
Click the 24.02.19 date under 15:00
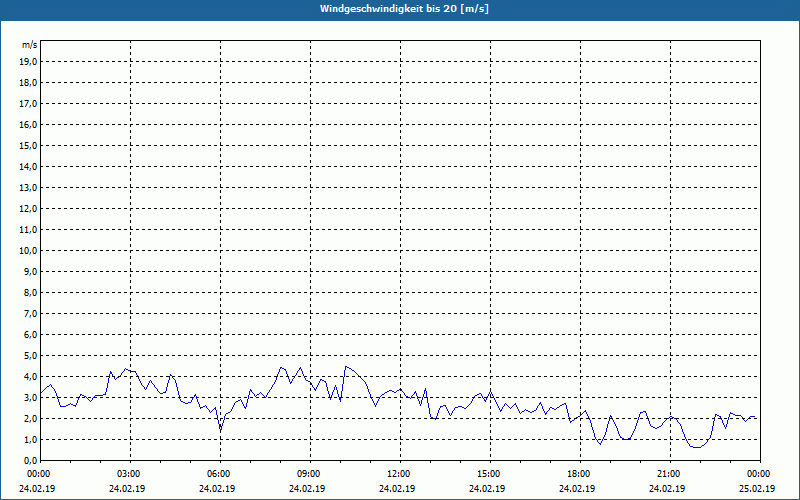click(x=487, y=488)
